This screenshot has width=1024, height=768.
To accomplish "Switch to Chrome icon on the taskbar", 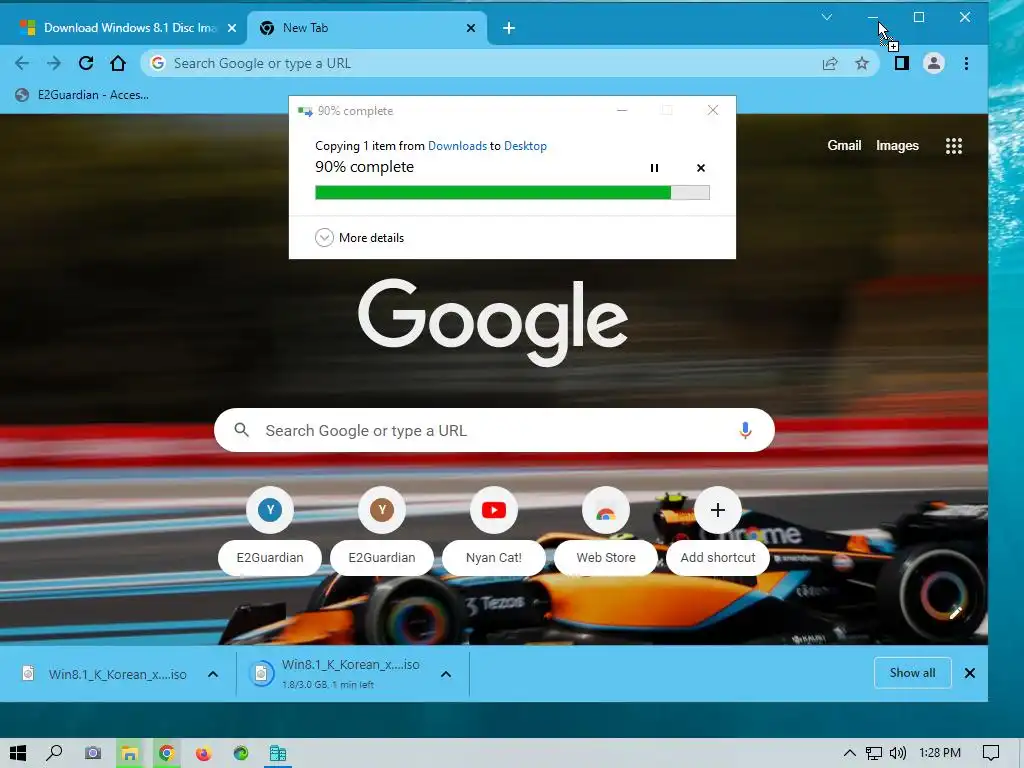I will 167,753.
